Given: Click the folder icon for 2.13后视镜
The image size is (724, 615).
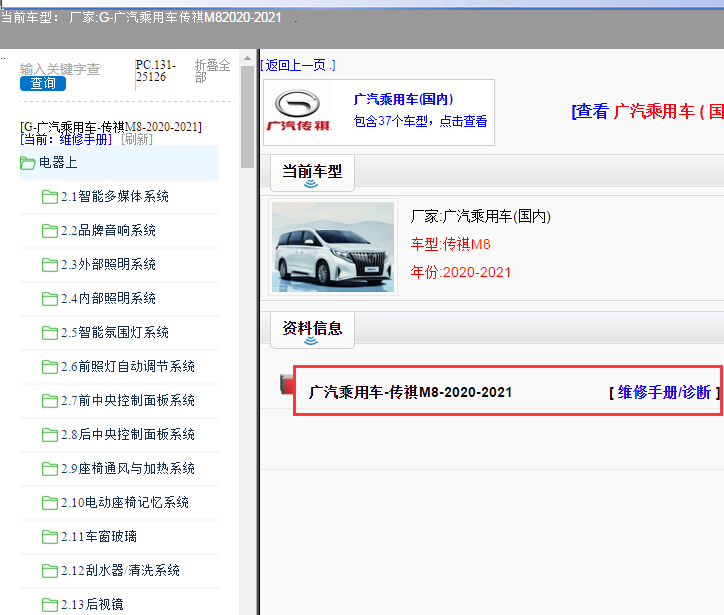Looking at the screenshot, I should pos(50,605).
